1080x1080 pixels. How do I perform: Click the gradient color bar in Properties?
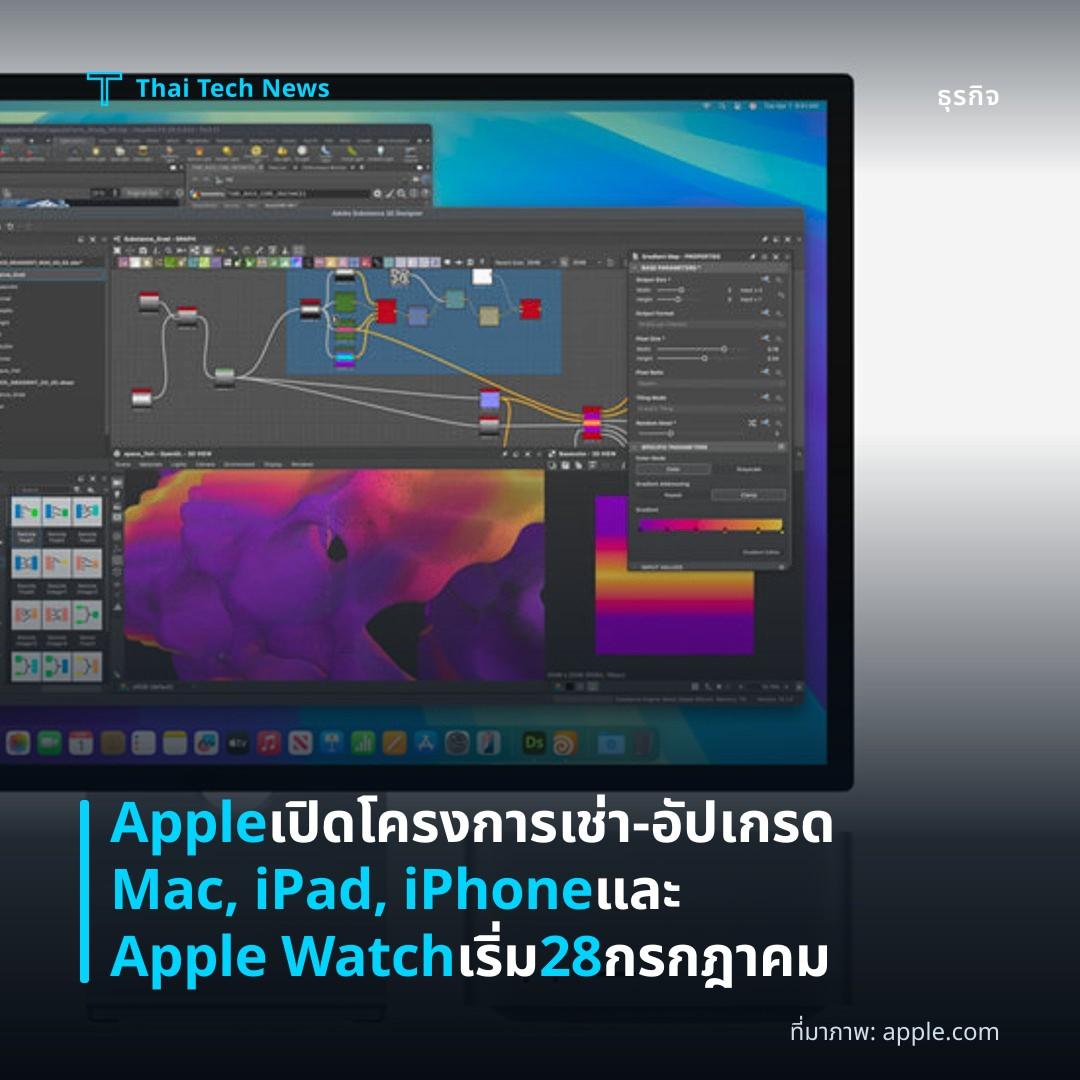coord(710,526)
